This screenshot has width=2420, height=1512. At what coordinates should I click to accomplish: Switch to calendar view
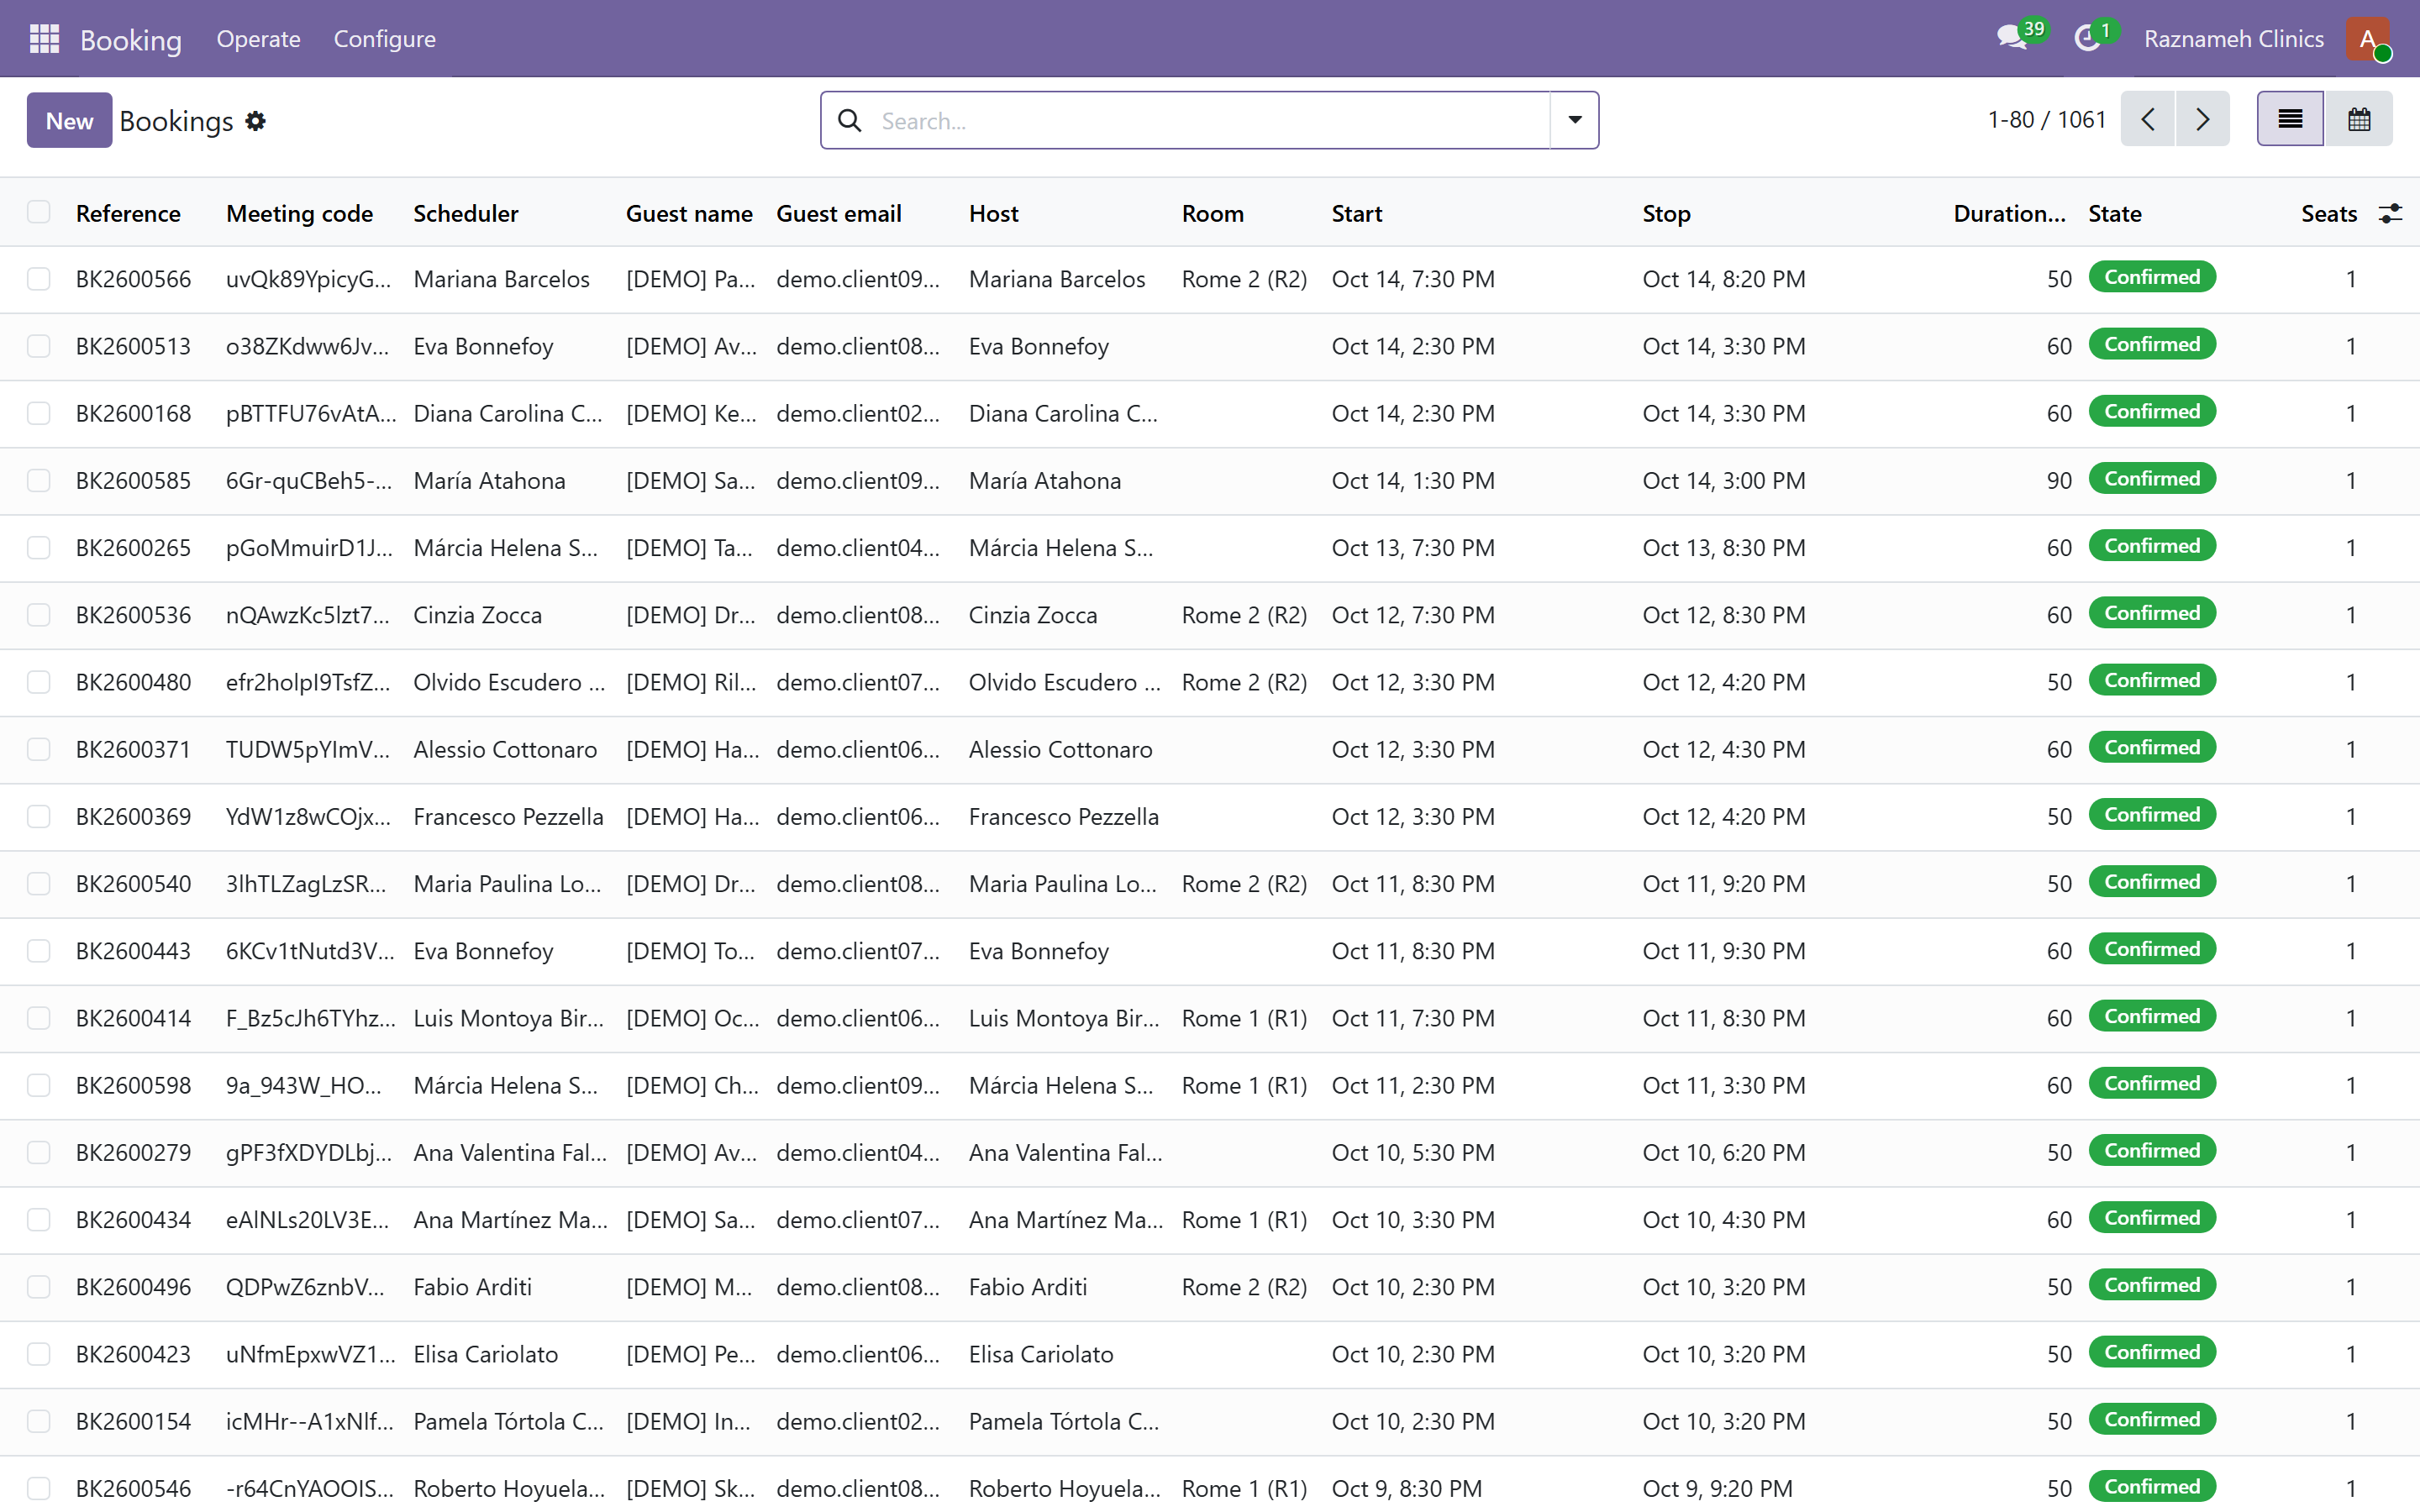[x=2359, y=120]
